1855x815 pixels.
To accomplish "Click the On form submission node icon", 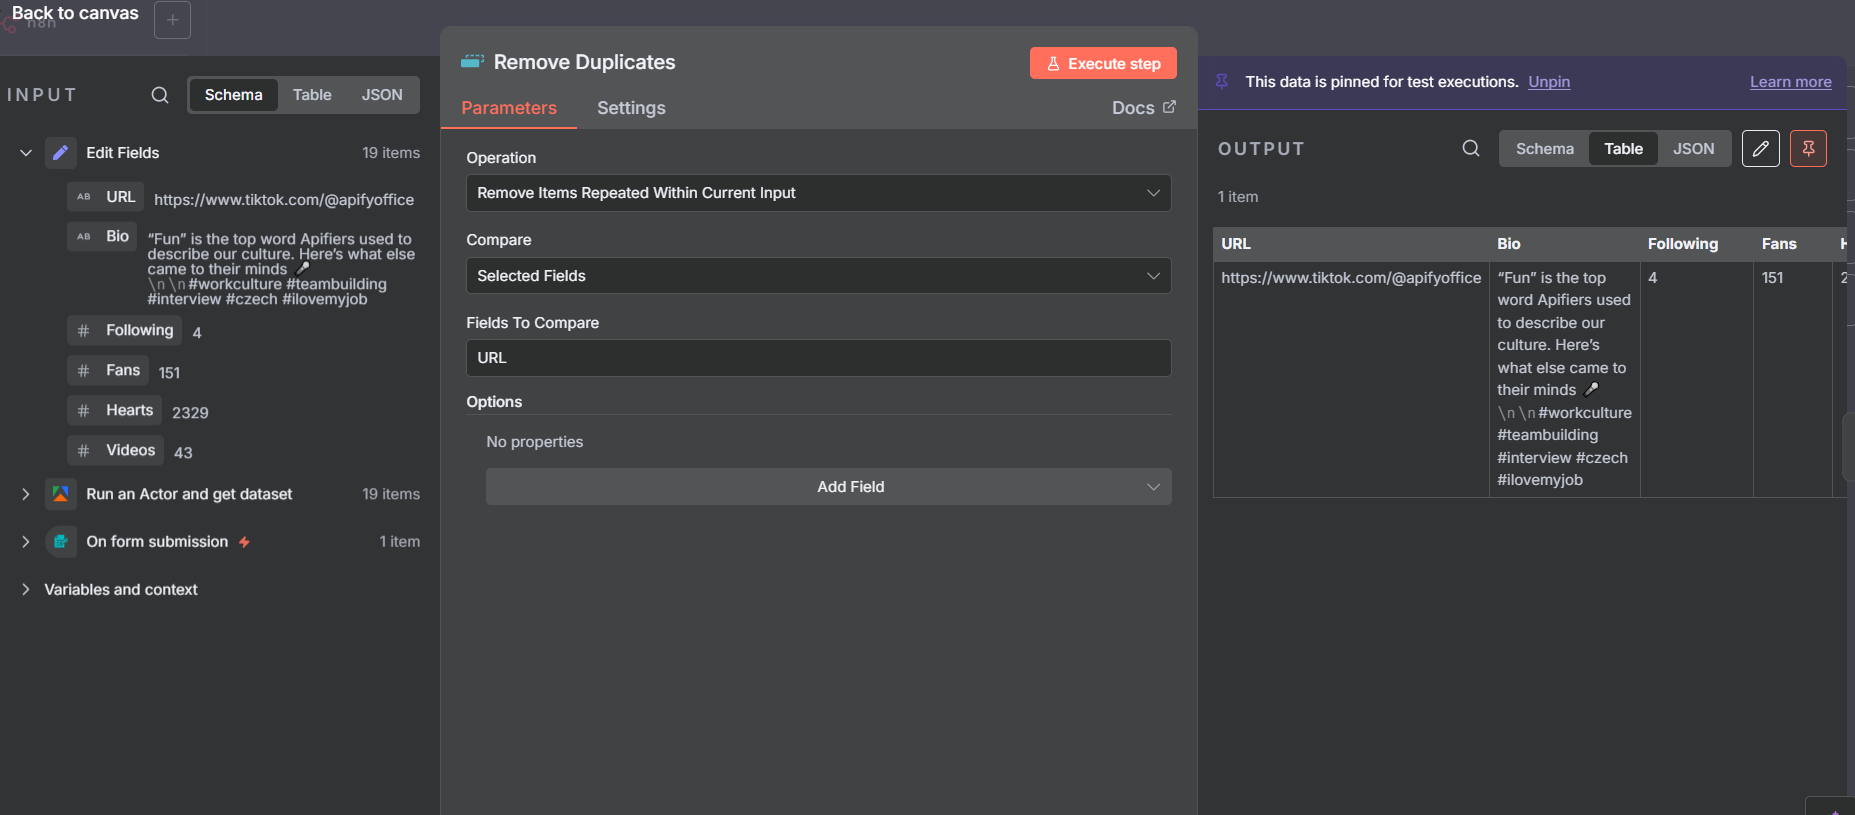I will pos(61,542).
